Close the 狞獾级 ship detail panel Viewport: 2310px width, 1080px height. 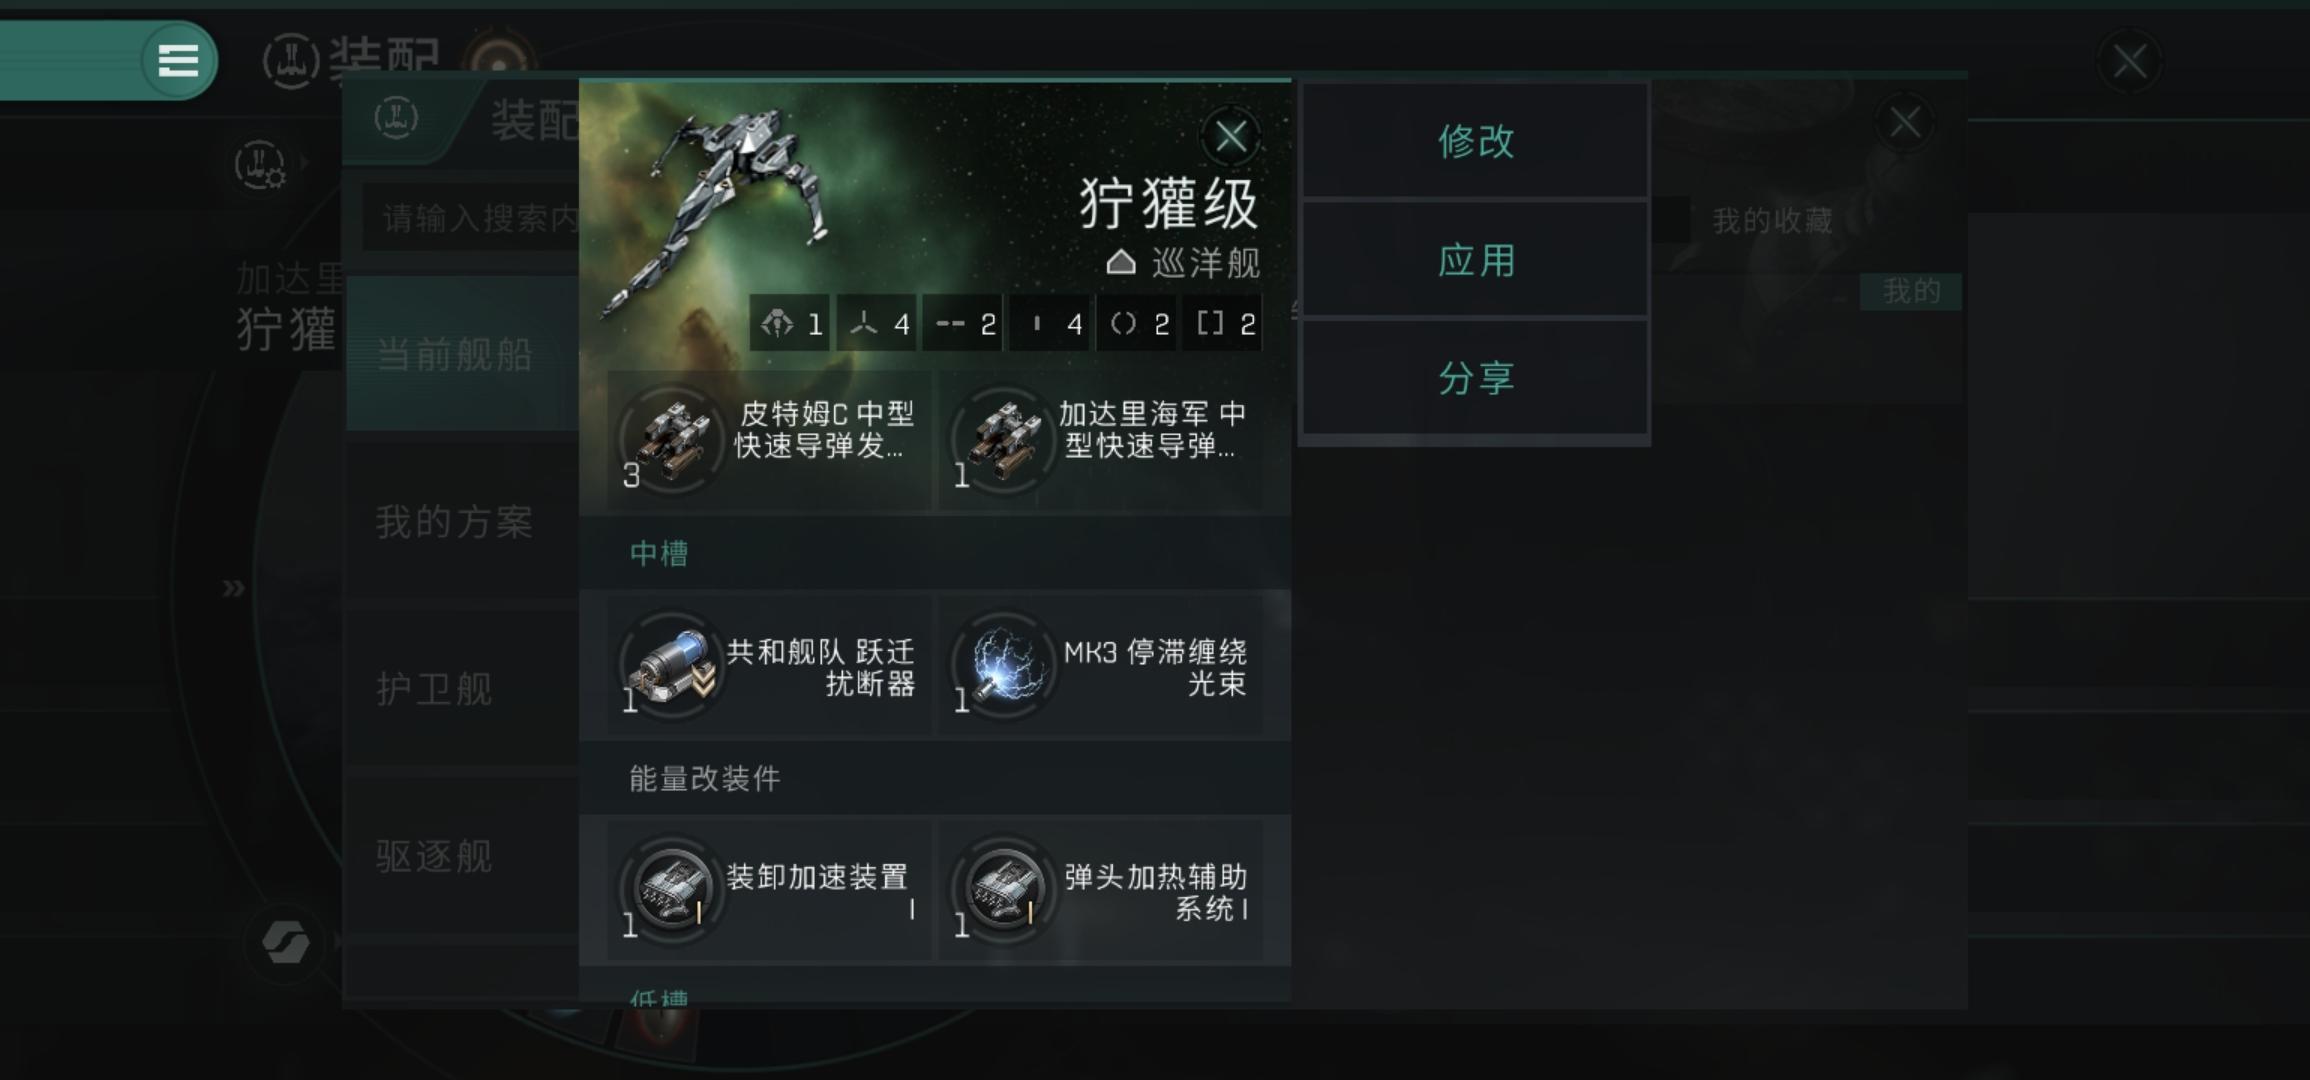click(x=1230, y=136)
